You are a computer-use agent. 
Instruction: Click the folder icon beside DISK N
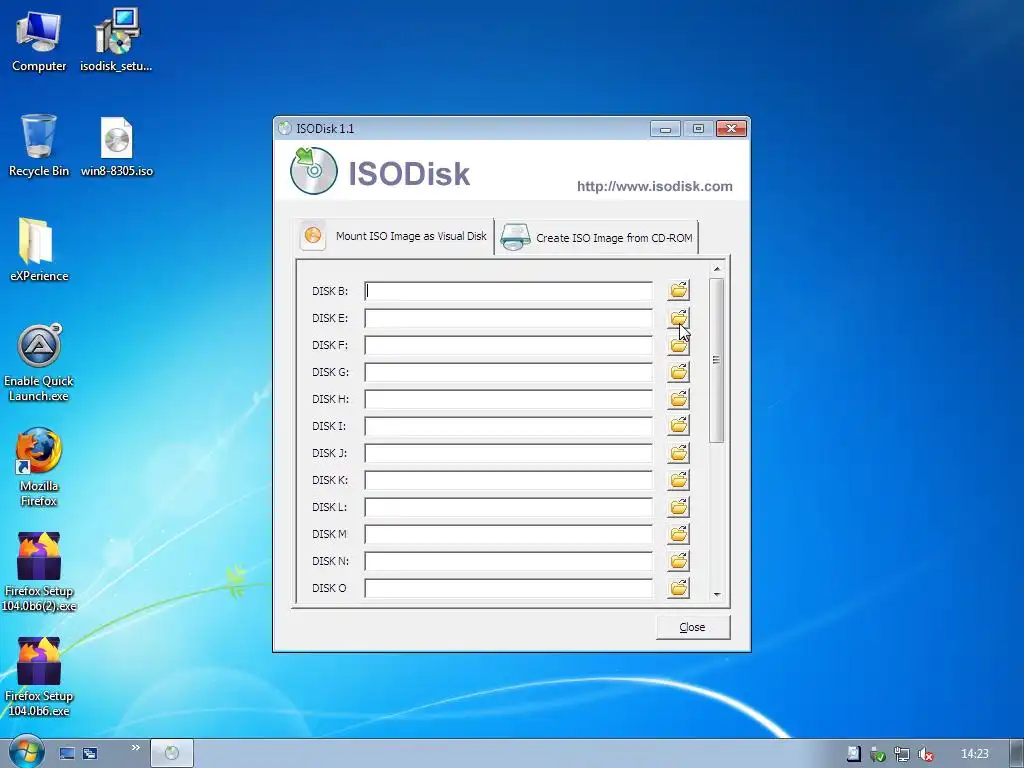pos(679,561)
